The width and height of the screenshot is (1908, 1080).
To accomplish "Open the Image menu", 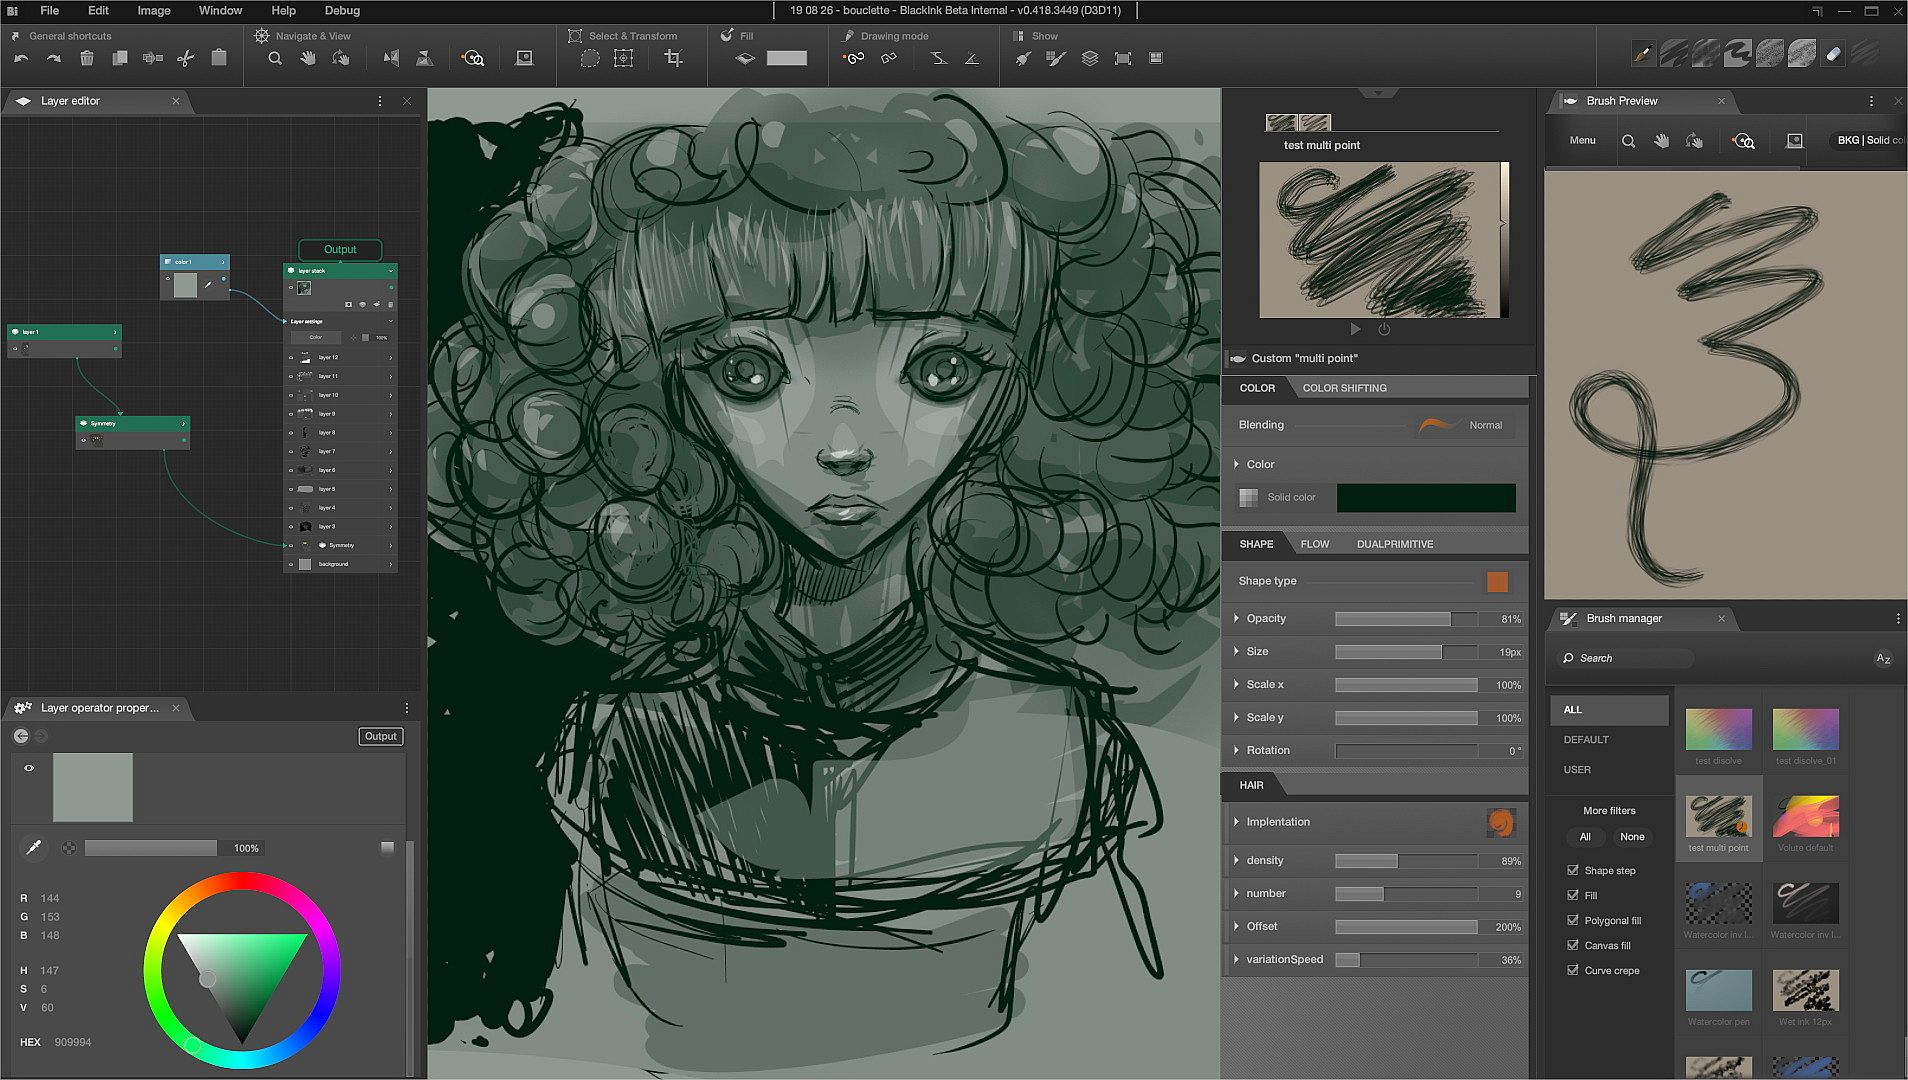I will 153,11.
